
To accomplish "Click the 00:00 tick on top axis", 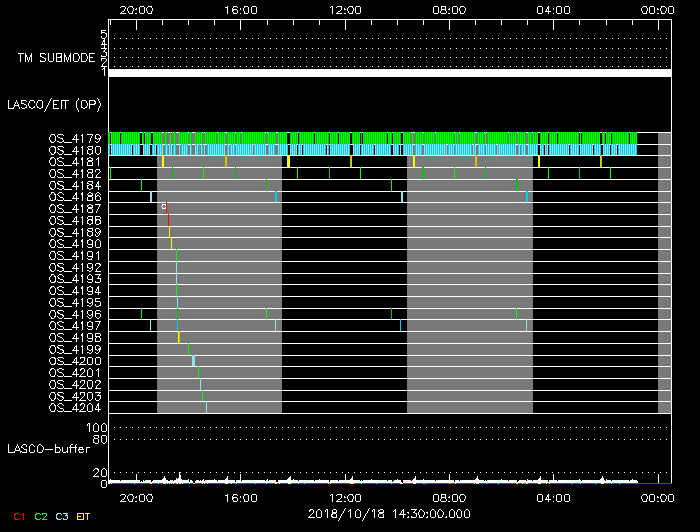I will click(x=657, y=9).
